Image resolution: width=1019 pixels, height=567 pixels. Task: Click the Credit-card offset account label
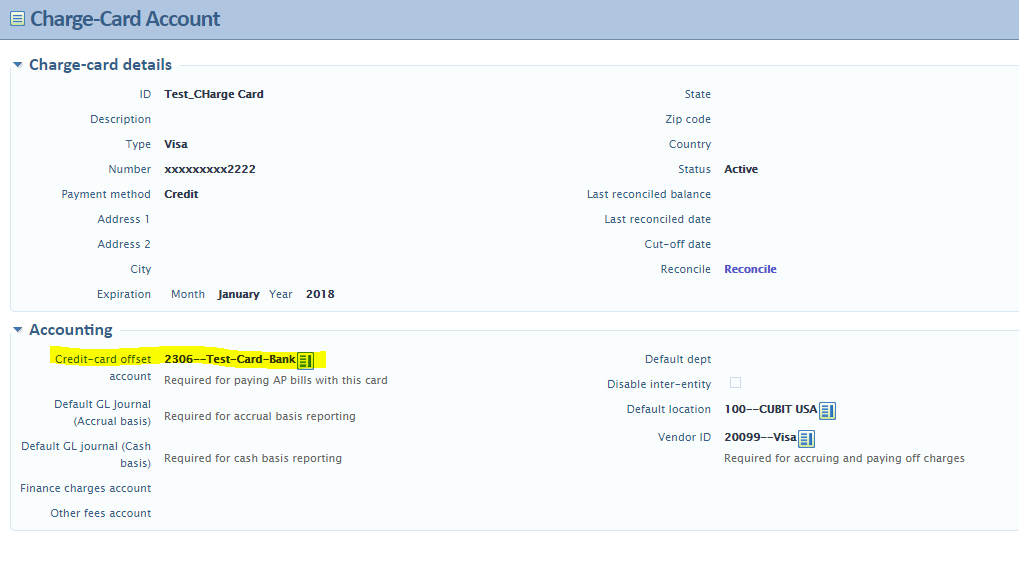click(103, 368)
